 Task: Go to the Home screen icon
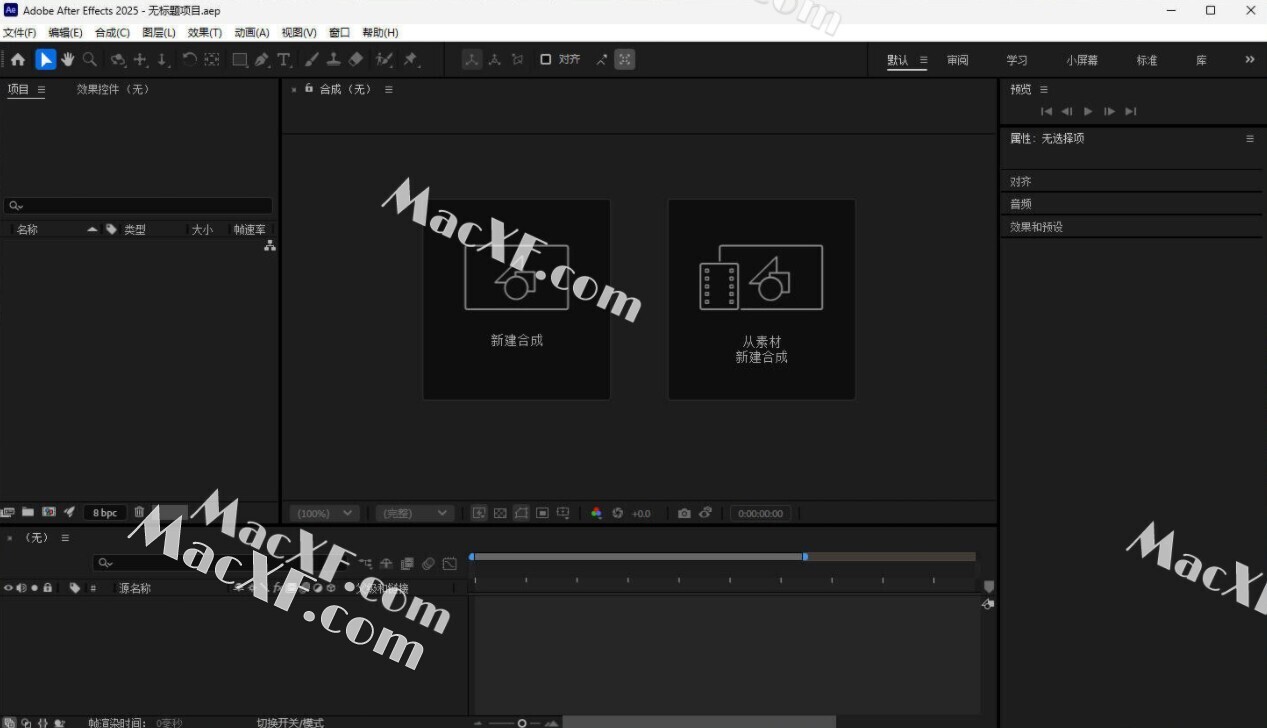click(x=18, y=60)
